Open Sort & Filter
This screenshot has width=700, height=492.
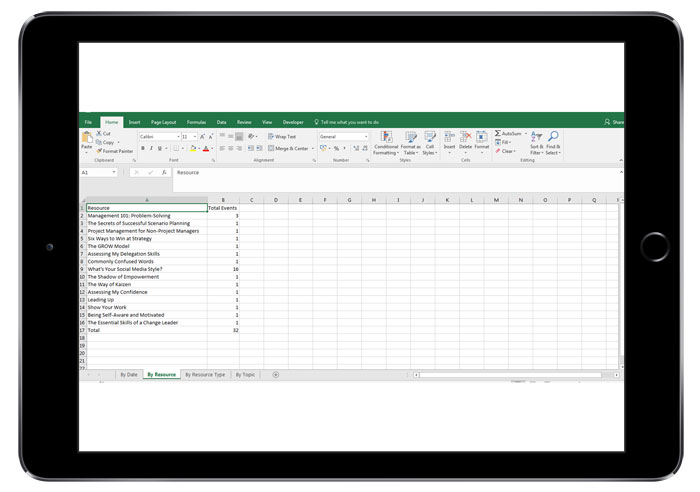536,143
